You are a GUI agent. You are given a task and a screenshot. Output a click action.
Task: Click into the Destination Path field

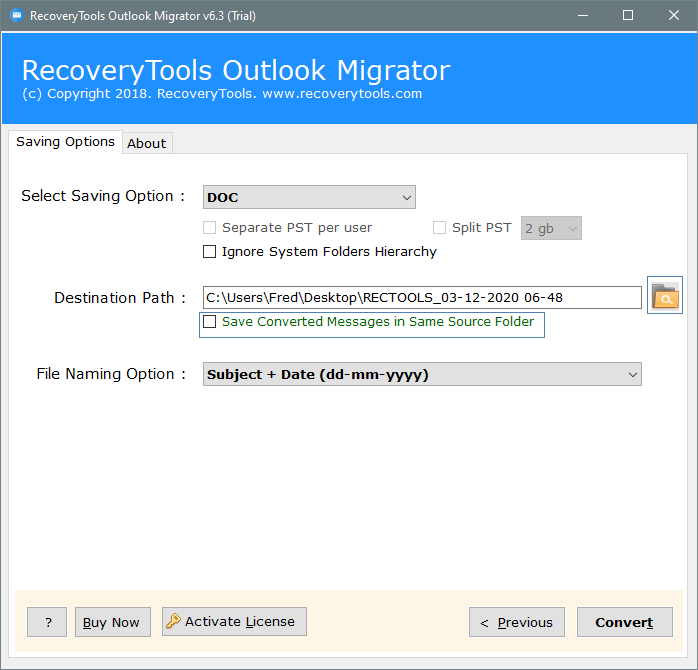[x=422, y=298]
